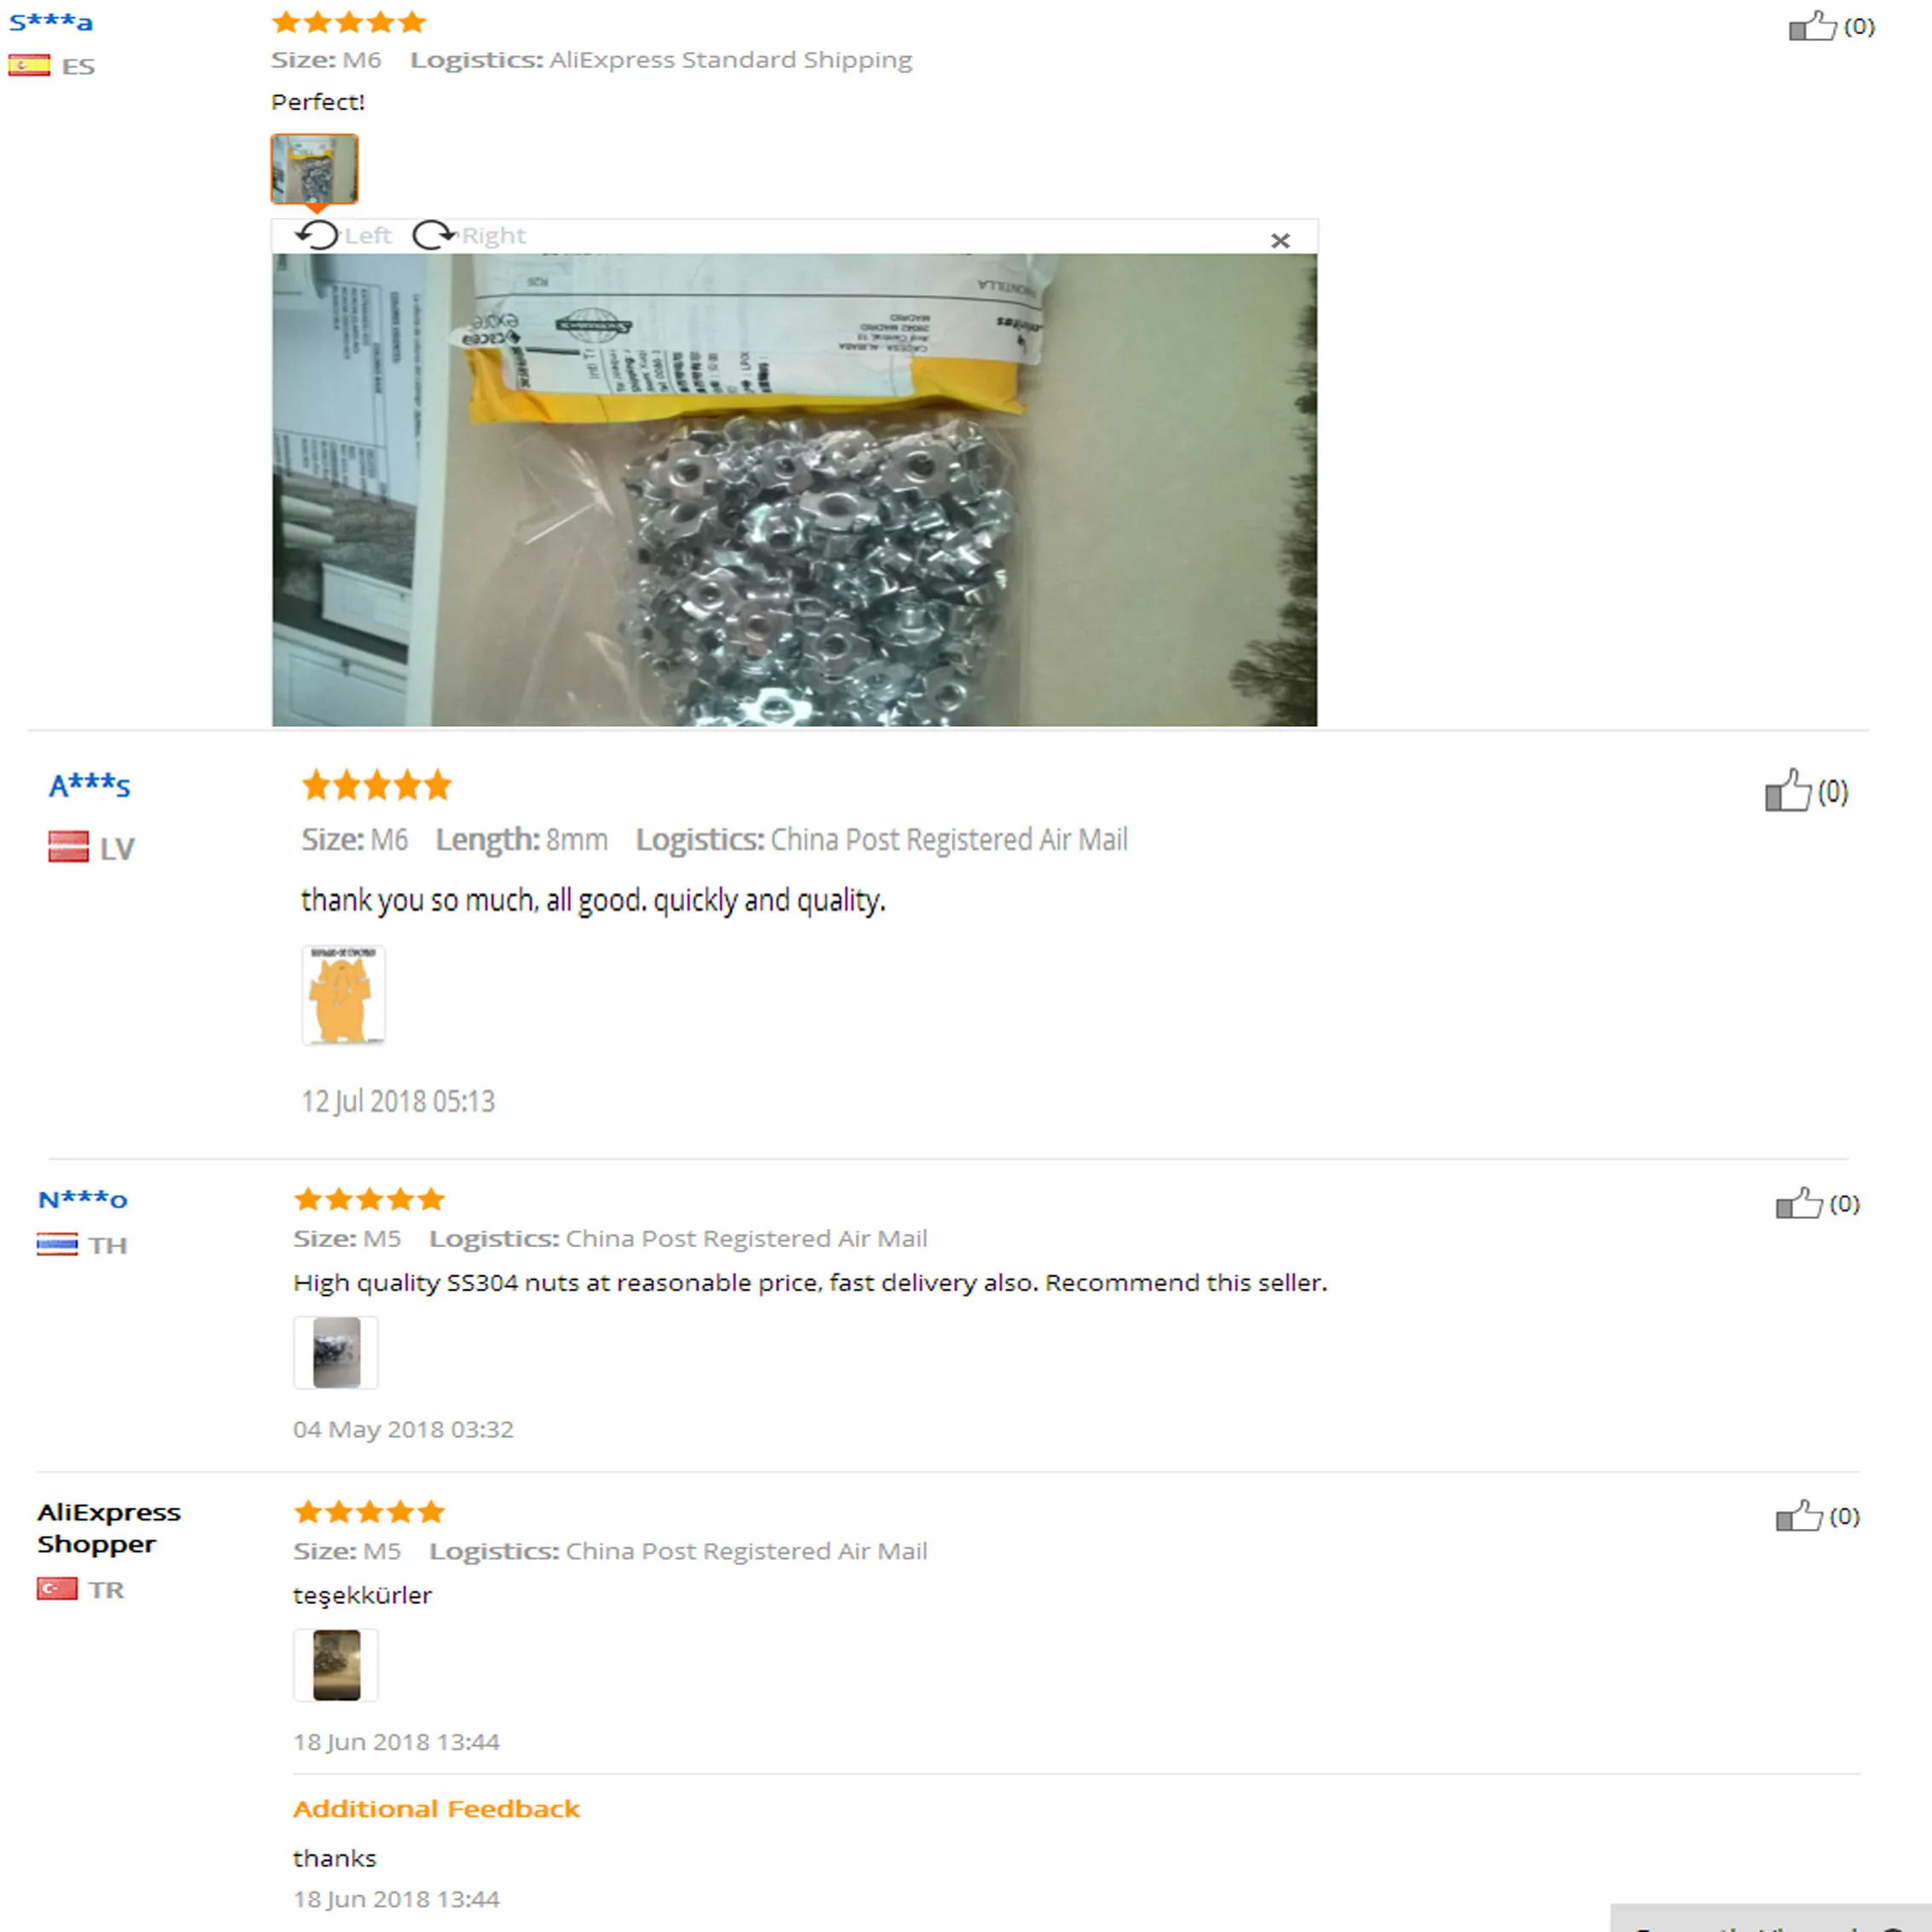1932x1932 pixels.
Task: Open the photo thumbnail in N***o's review
Action: [x=336, y=1352]
